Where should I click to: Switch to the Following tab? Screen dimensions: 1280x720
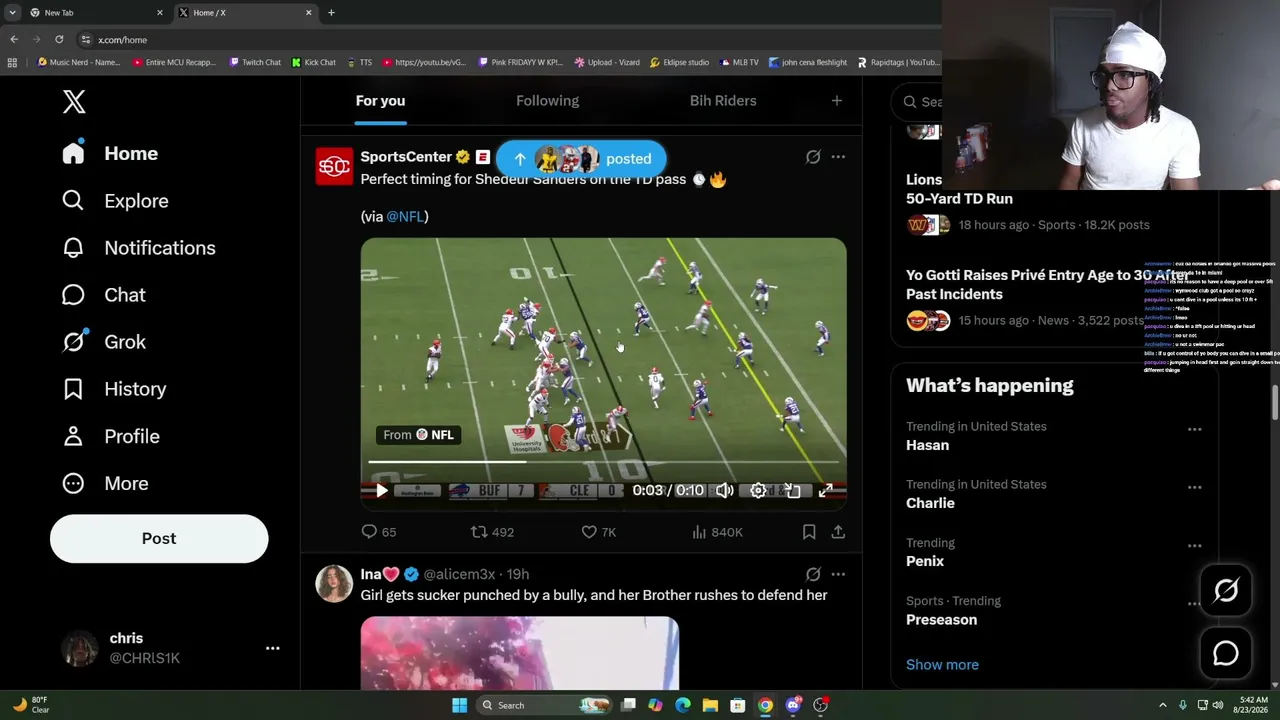547,101
